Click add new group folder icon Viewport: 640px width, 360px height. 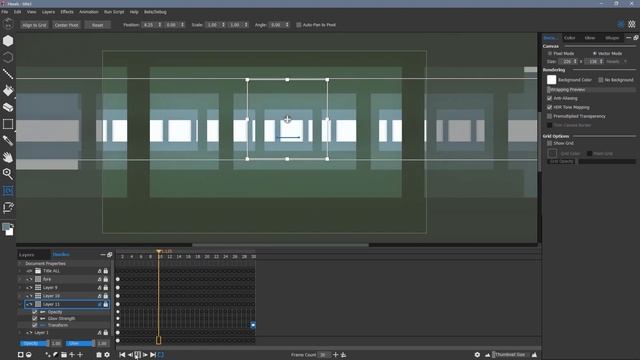[x=64, y=355]
